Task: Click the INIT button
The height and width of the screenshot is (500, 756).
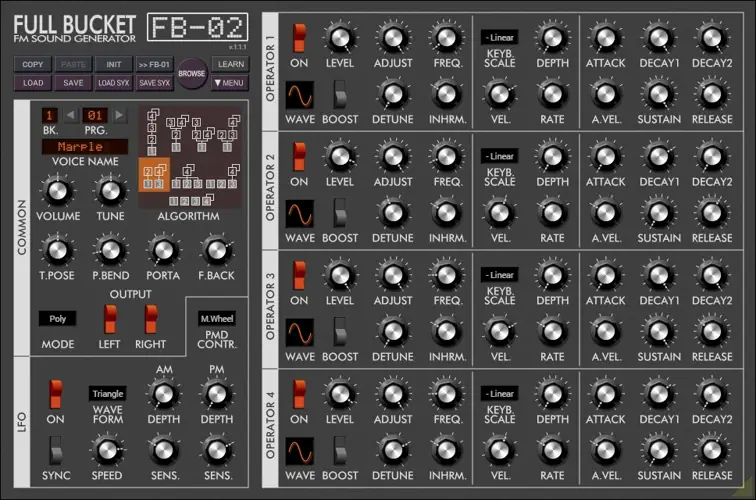Action: tap(113, 64)
